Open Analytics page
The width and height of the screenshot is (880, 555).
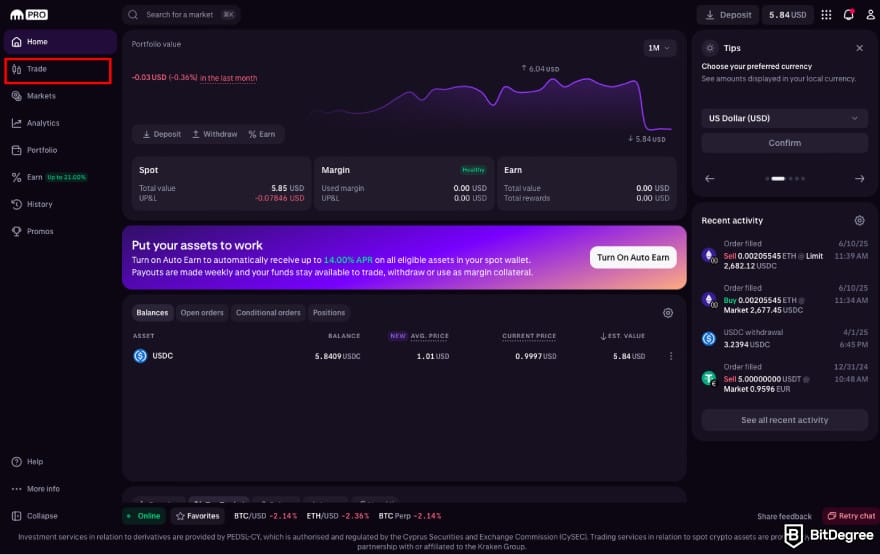point(60,123)
